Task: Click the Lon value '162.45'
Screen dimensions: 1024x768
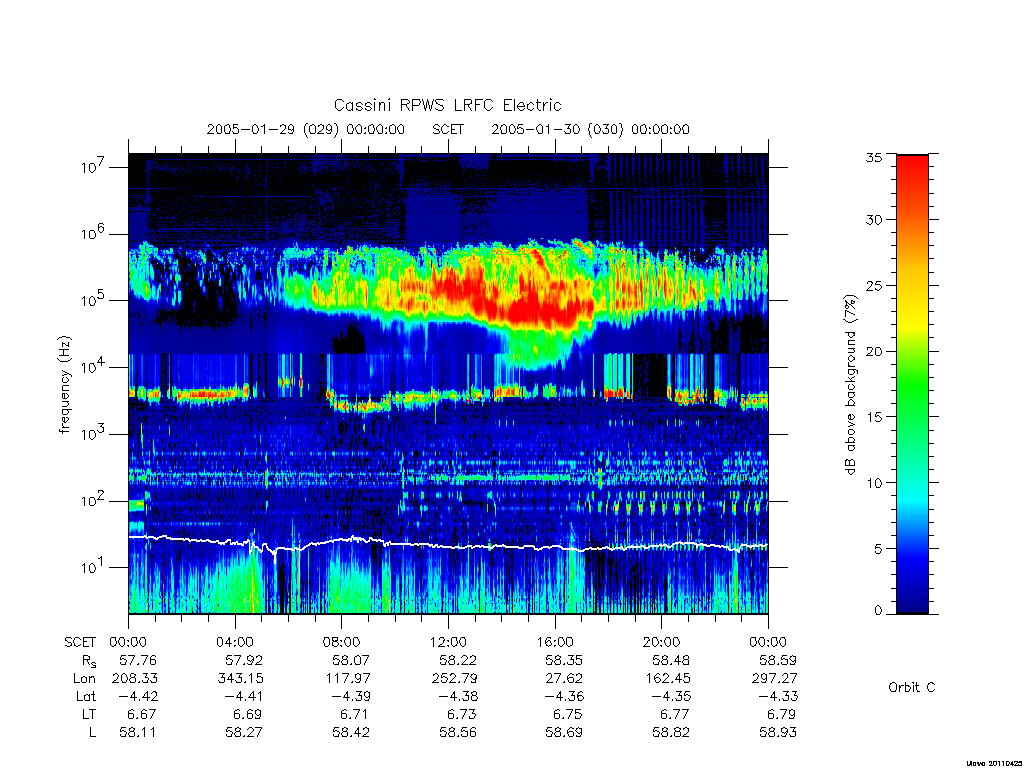Action: click(x=667, y=679)
